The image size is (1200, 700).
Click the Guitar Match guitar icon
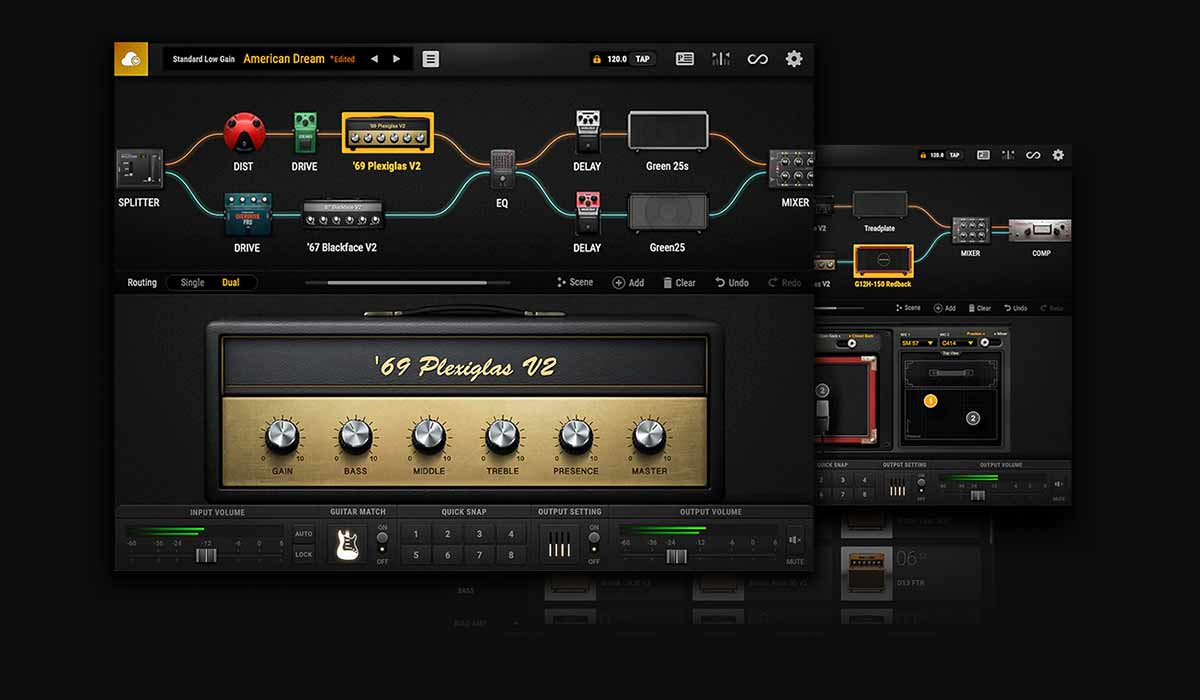tap(348, 543)
